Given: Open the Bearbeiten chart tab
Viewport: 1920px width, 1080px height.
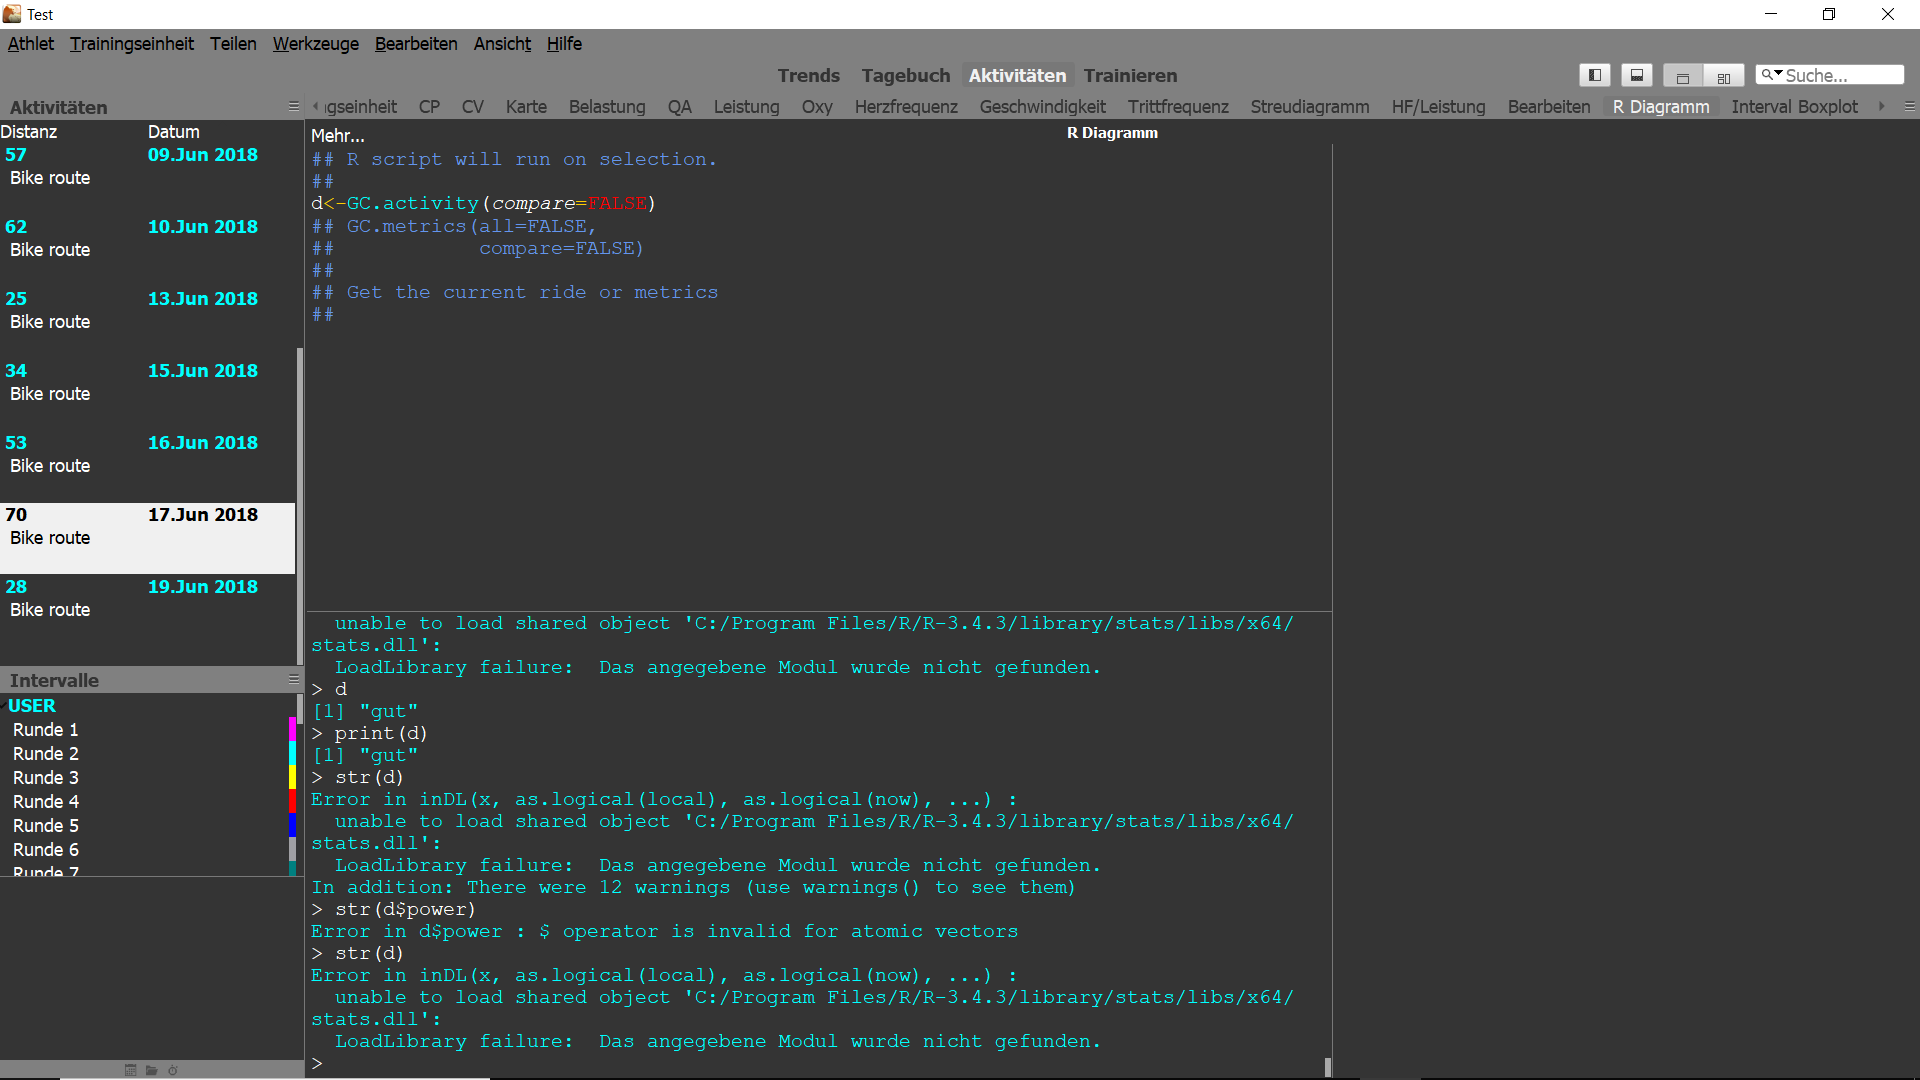Looking at the screenshot, I should pyautogui.click(x=1549, y=107).
